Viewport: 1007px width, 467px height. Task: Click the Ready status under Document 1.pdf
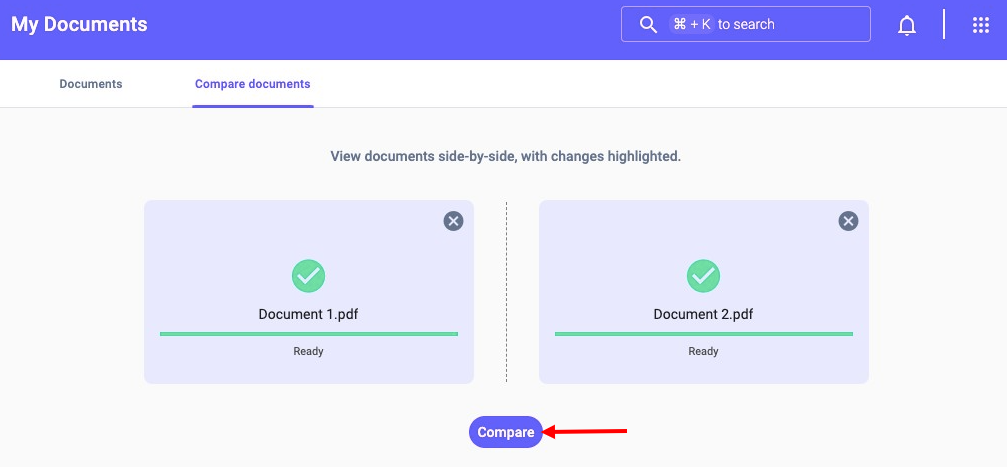point(308,351)
